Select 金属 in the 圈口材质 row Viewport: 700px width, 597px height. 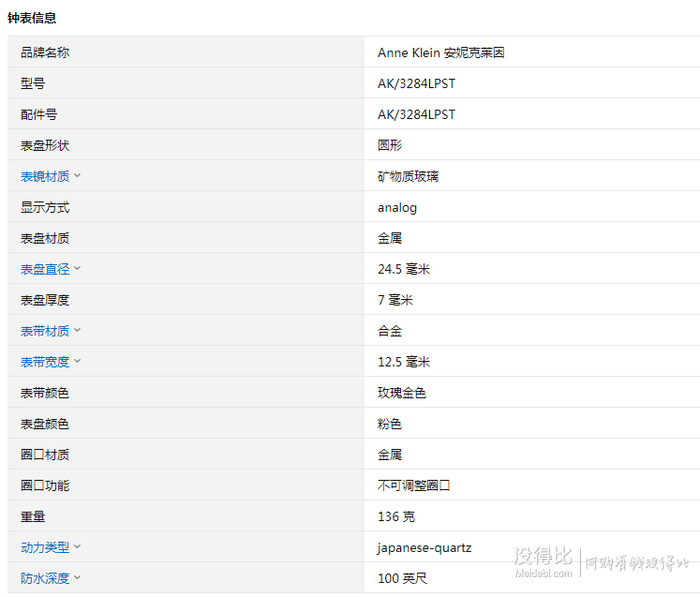pos(390,455)
